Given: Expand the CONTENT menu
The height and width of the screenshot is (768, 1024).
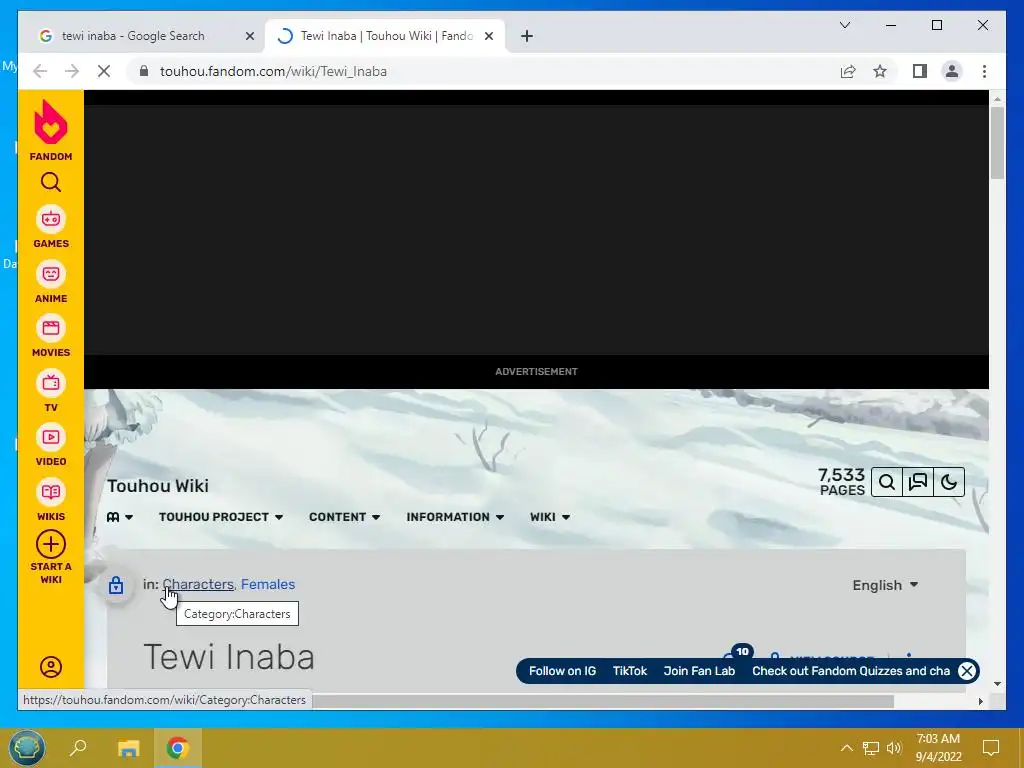Looking at the screenshot, I should click(x=344, y=517).
